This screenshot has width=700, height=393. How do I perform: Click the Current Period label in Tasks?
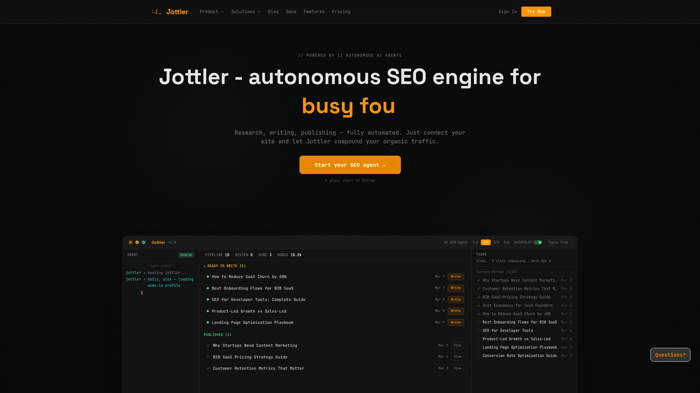tap(496, 272)
